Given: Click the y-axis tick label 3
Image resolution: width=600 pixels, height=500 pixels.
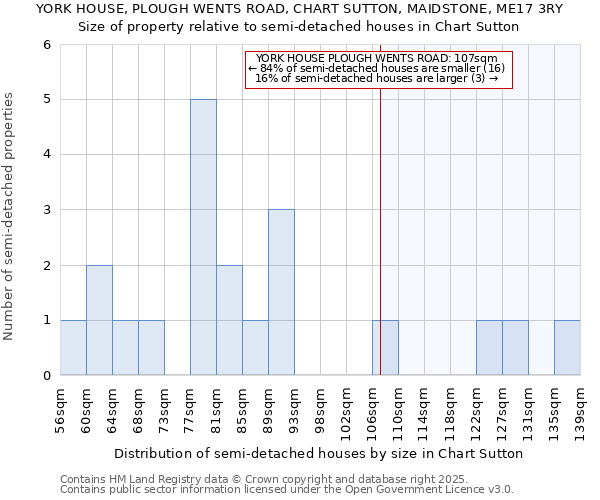Looking at the screenshot, I should click(47, 210).
